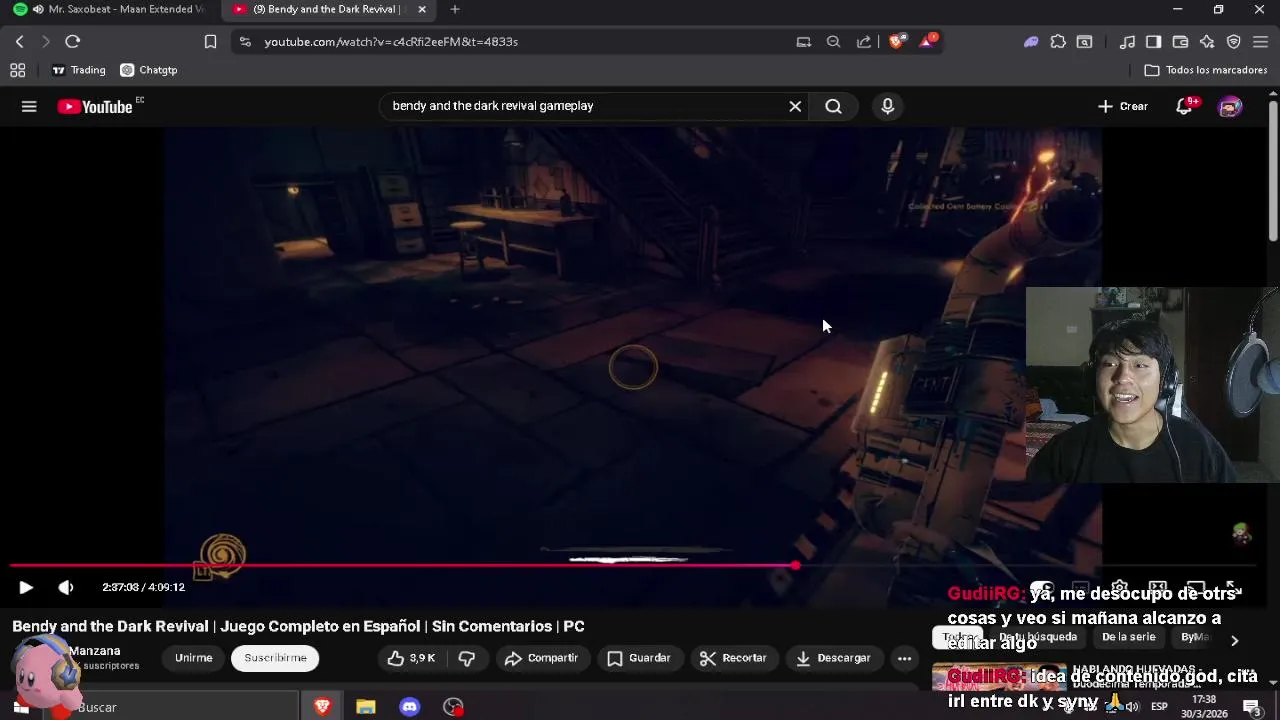Open File Explorer from the taskbar
This screenshot has height=720, width=1280.
click(365, 707)
